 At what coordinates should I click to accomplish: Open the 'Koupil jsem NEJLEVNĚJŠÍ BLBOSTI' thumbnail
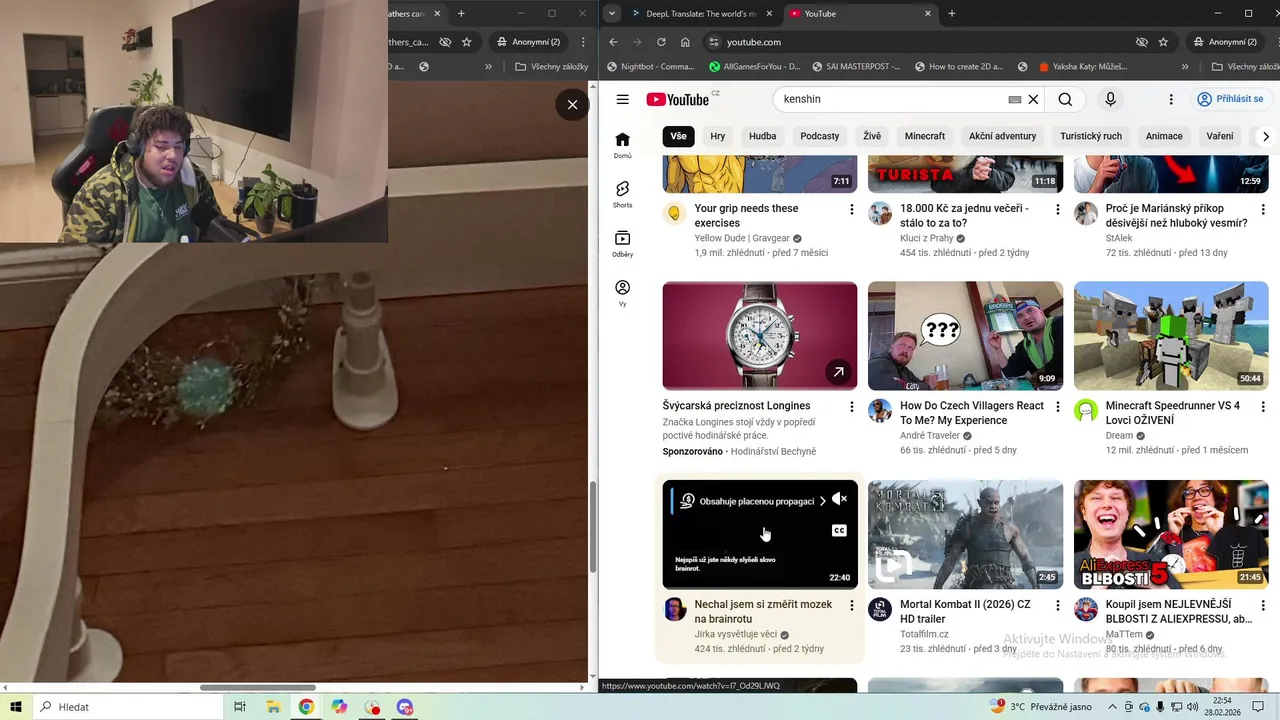1171,534
